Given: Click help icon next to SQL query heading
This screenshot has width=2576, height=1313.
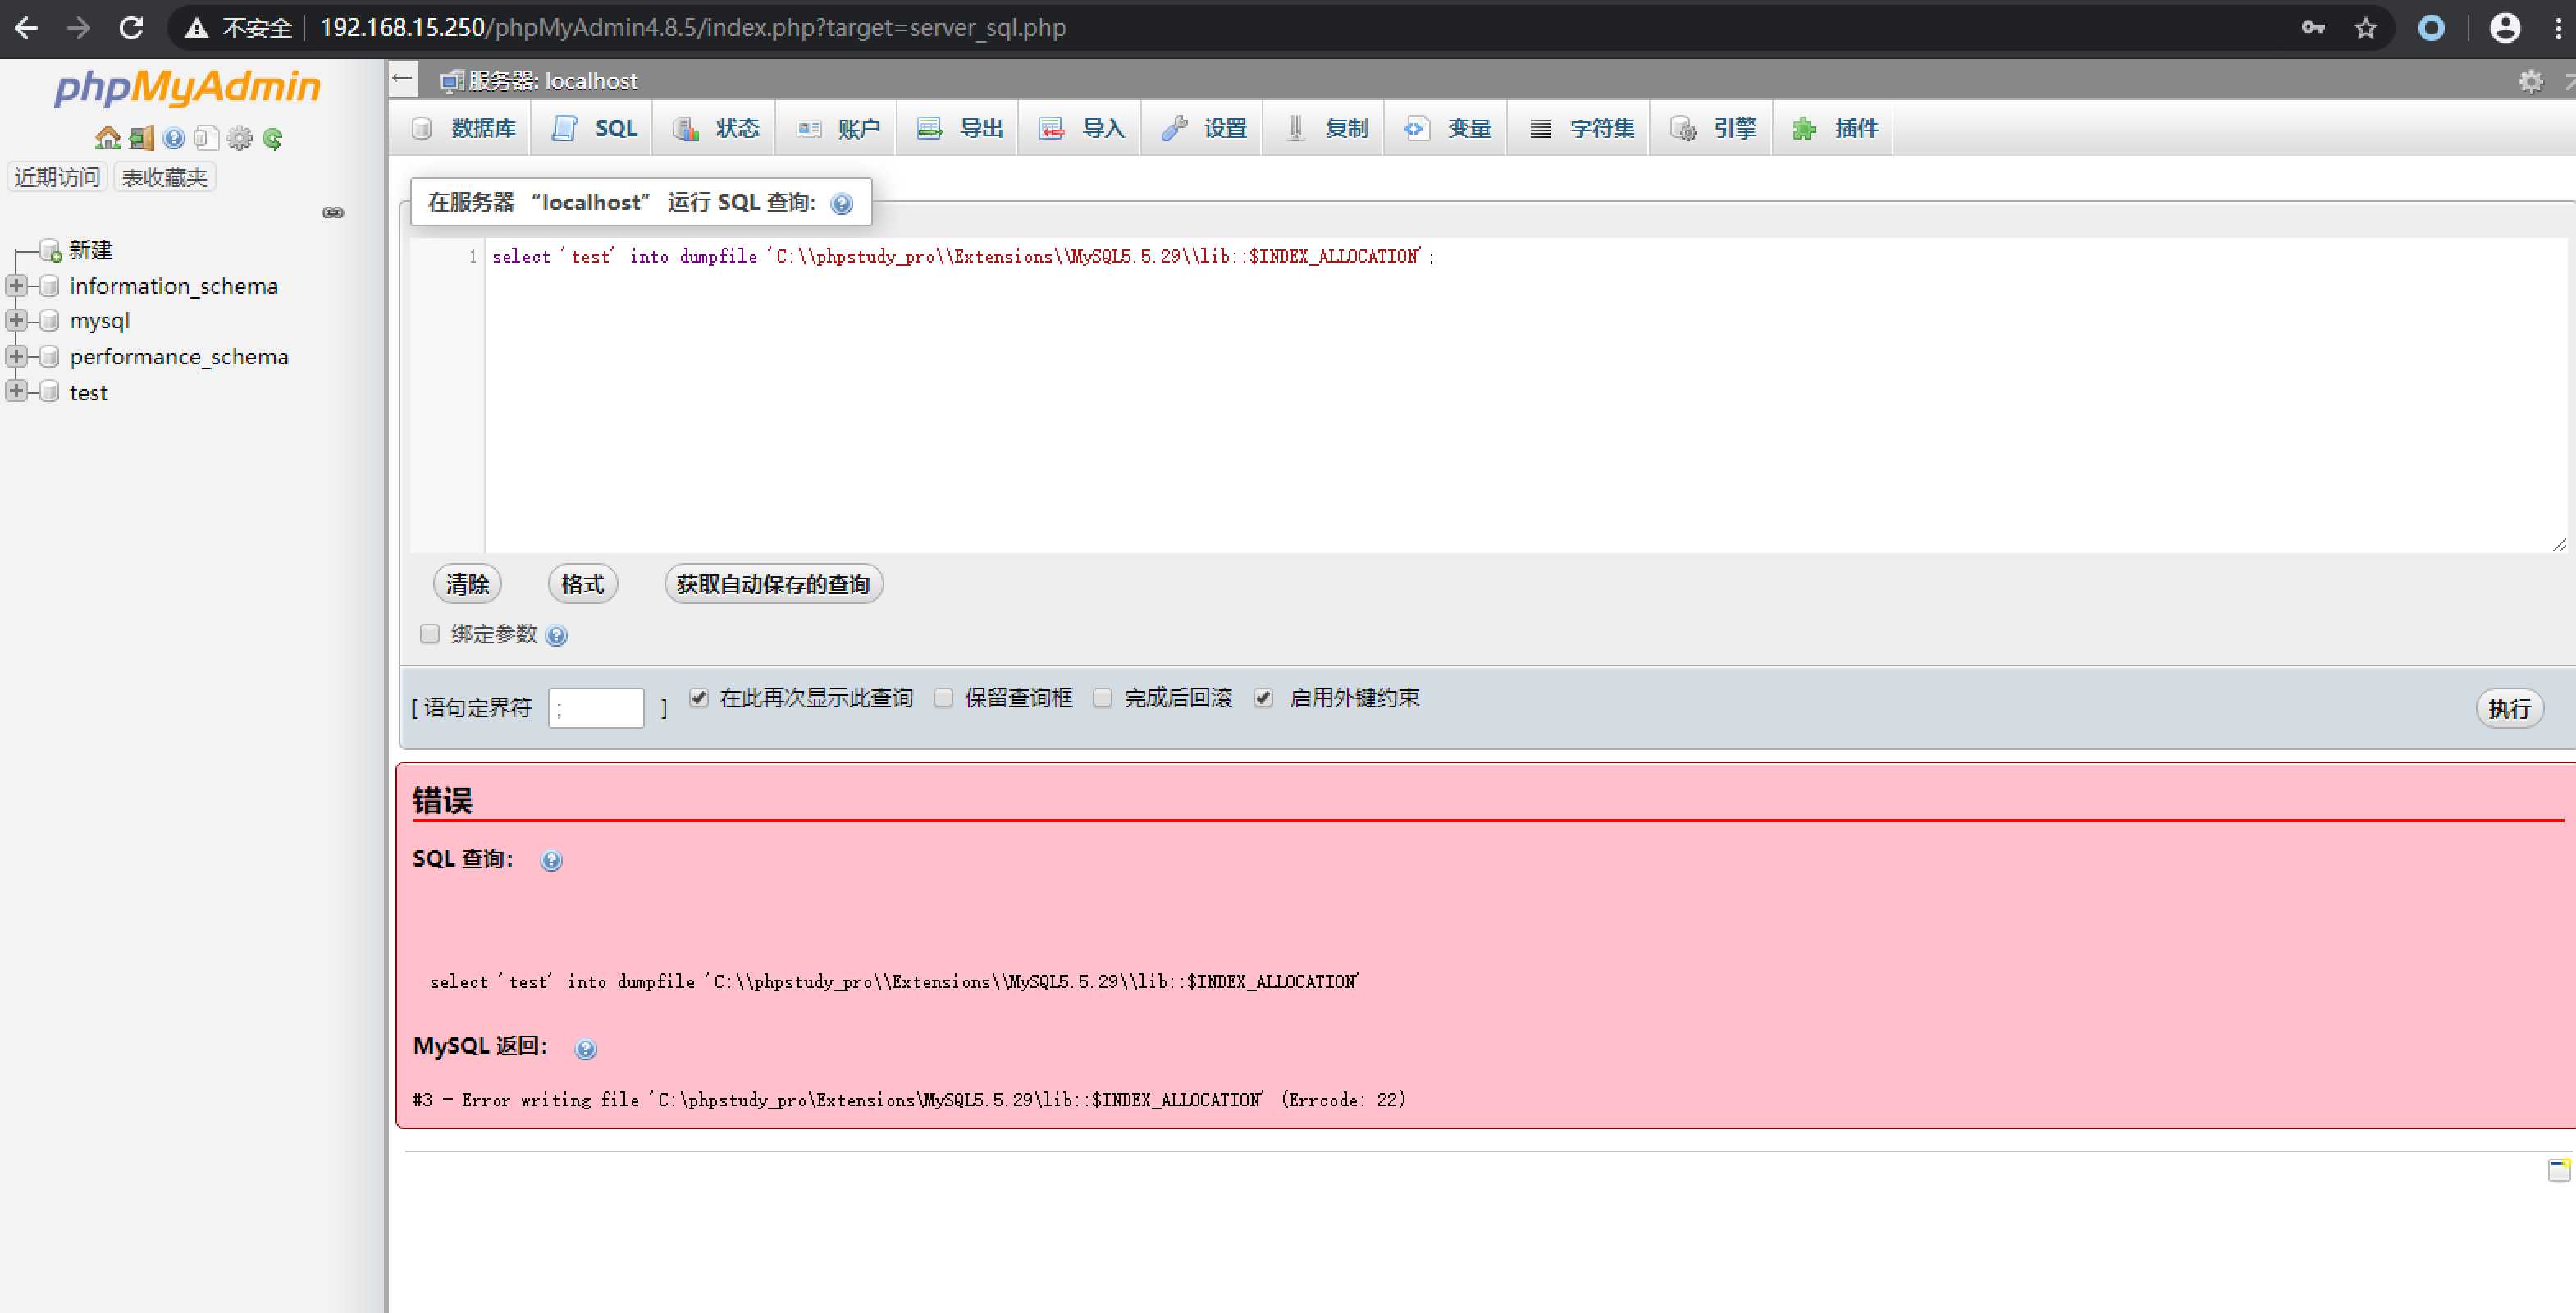Looking at the screenshot, I should 842,204.
